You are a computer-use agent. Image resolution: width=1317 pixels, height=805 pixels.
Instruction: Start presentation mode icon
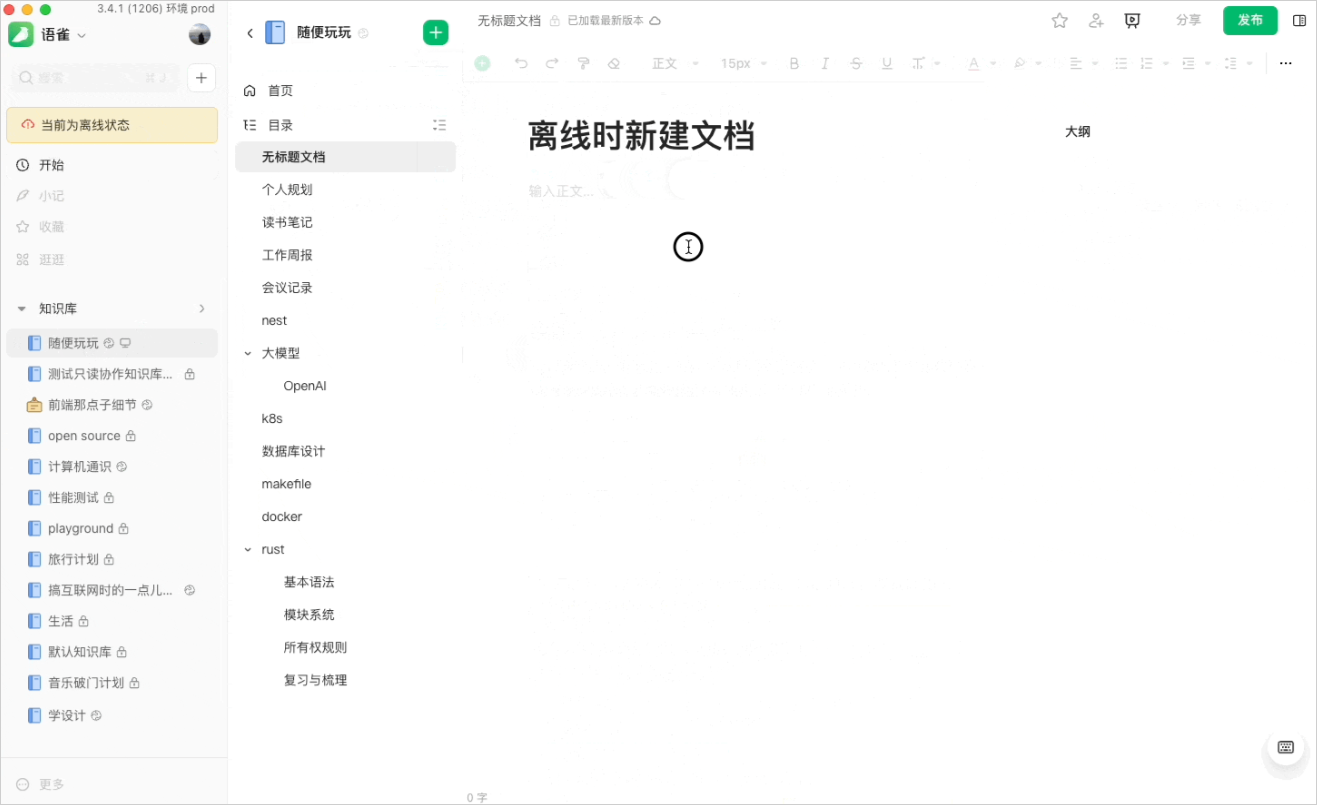click(x=1132, y=20)
